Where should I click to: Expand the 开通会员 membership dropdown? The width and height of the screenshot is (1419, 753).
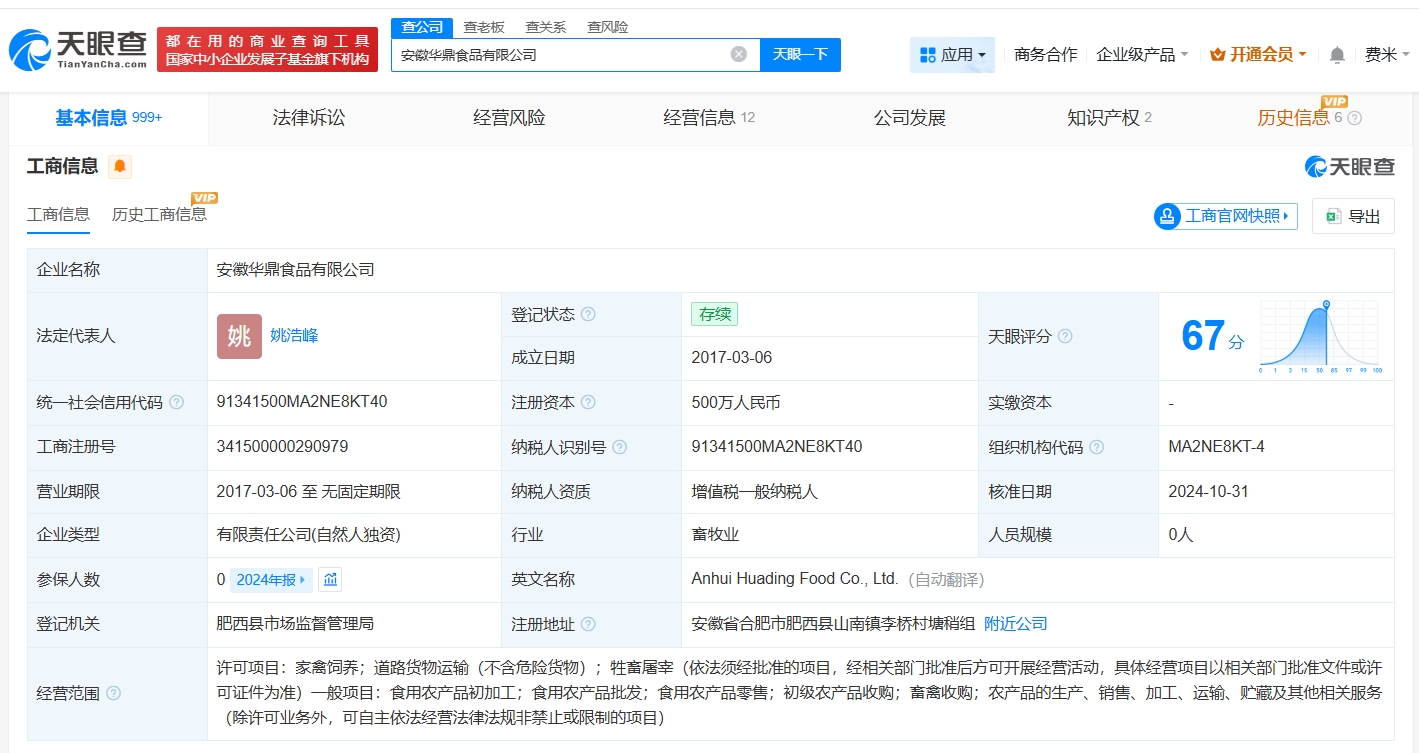coord(1258,55)
